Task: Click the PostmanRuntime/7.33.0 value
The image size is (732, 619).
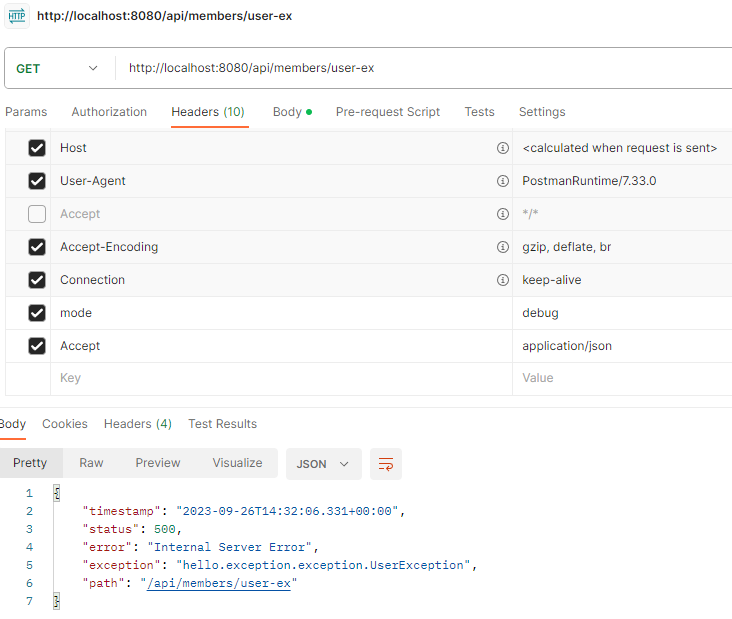Action: tap(589, 181)
